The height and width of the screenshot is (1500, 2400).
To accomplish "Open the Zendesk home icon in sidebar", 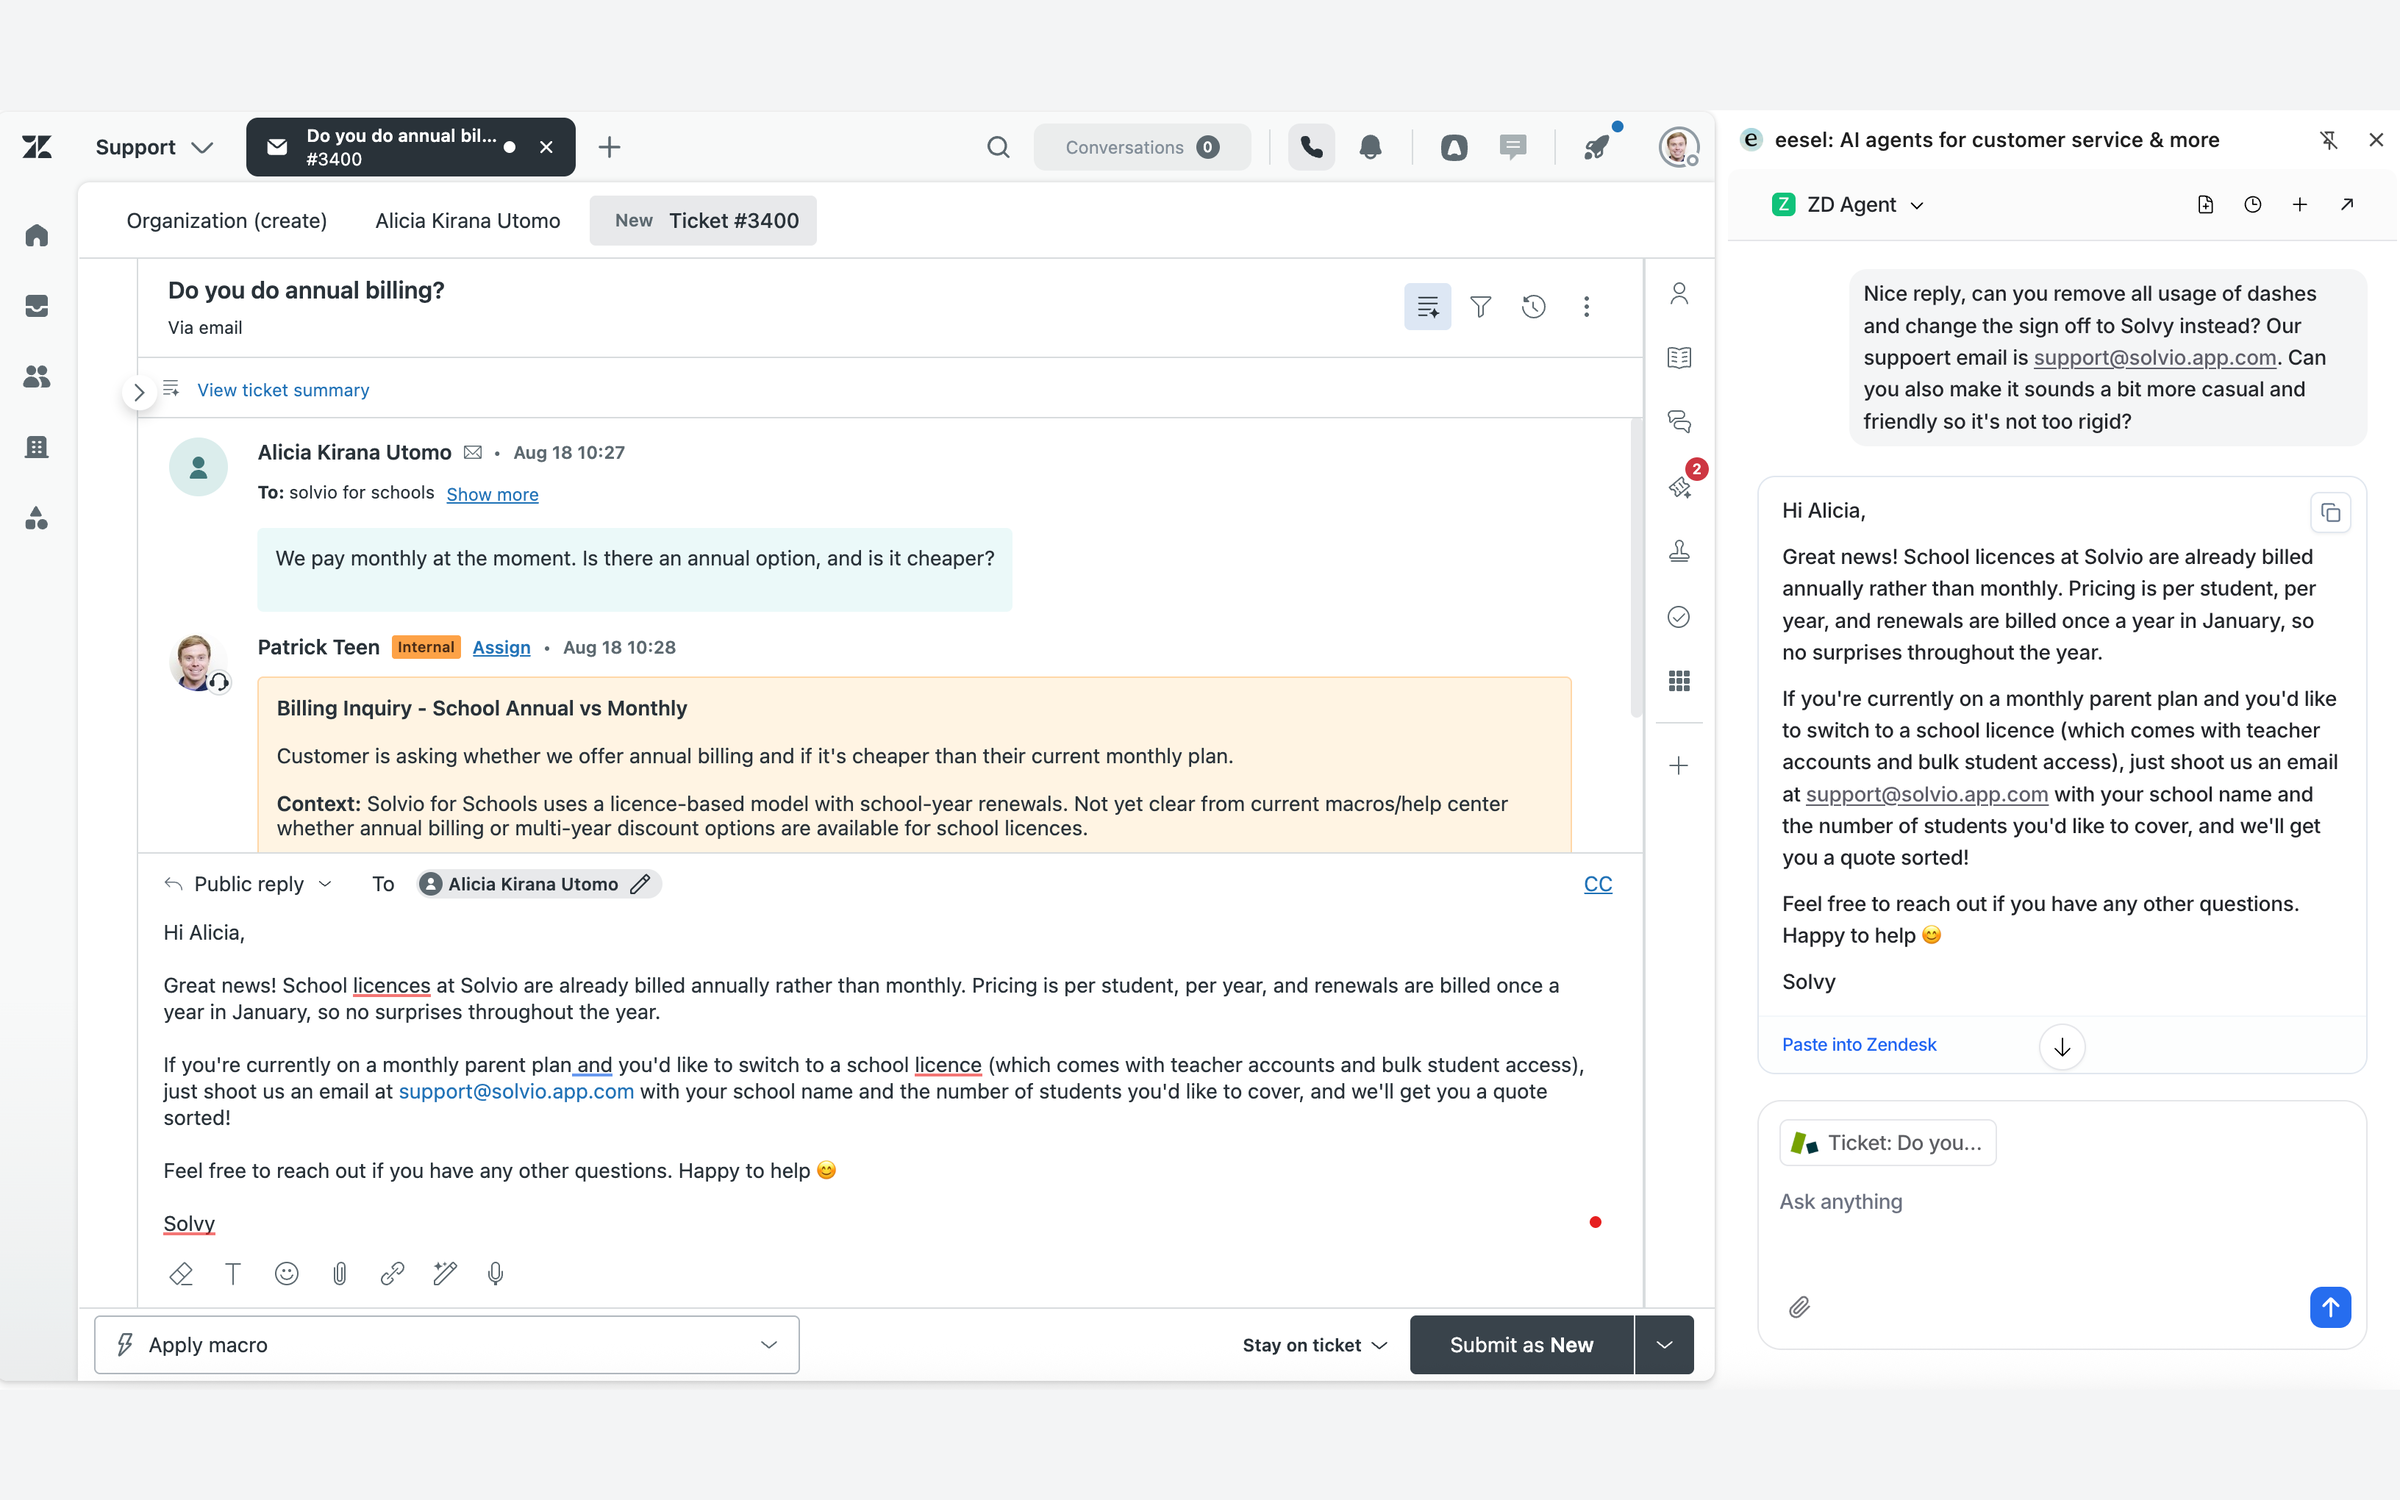I will [x=37, y=235].
